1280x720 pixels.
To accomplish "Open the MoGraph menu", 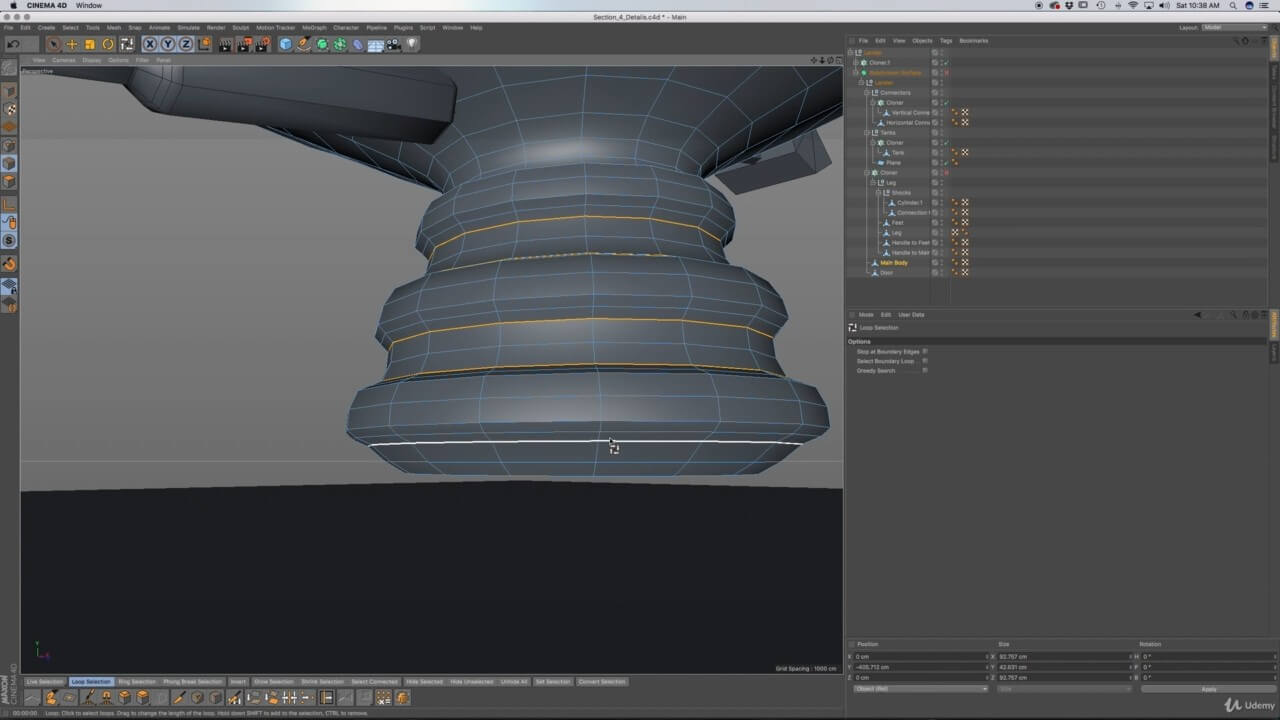I will (x=314, y=27).
